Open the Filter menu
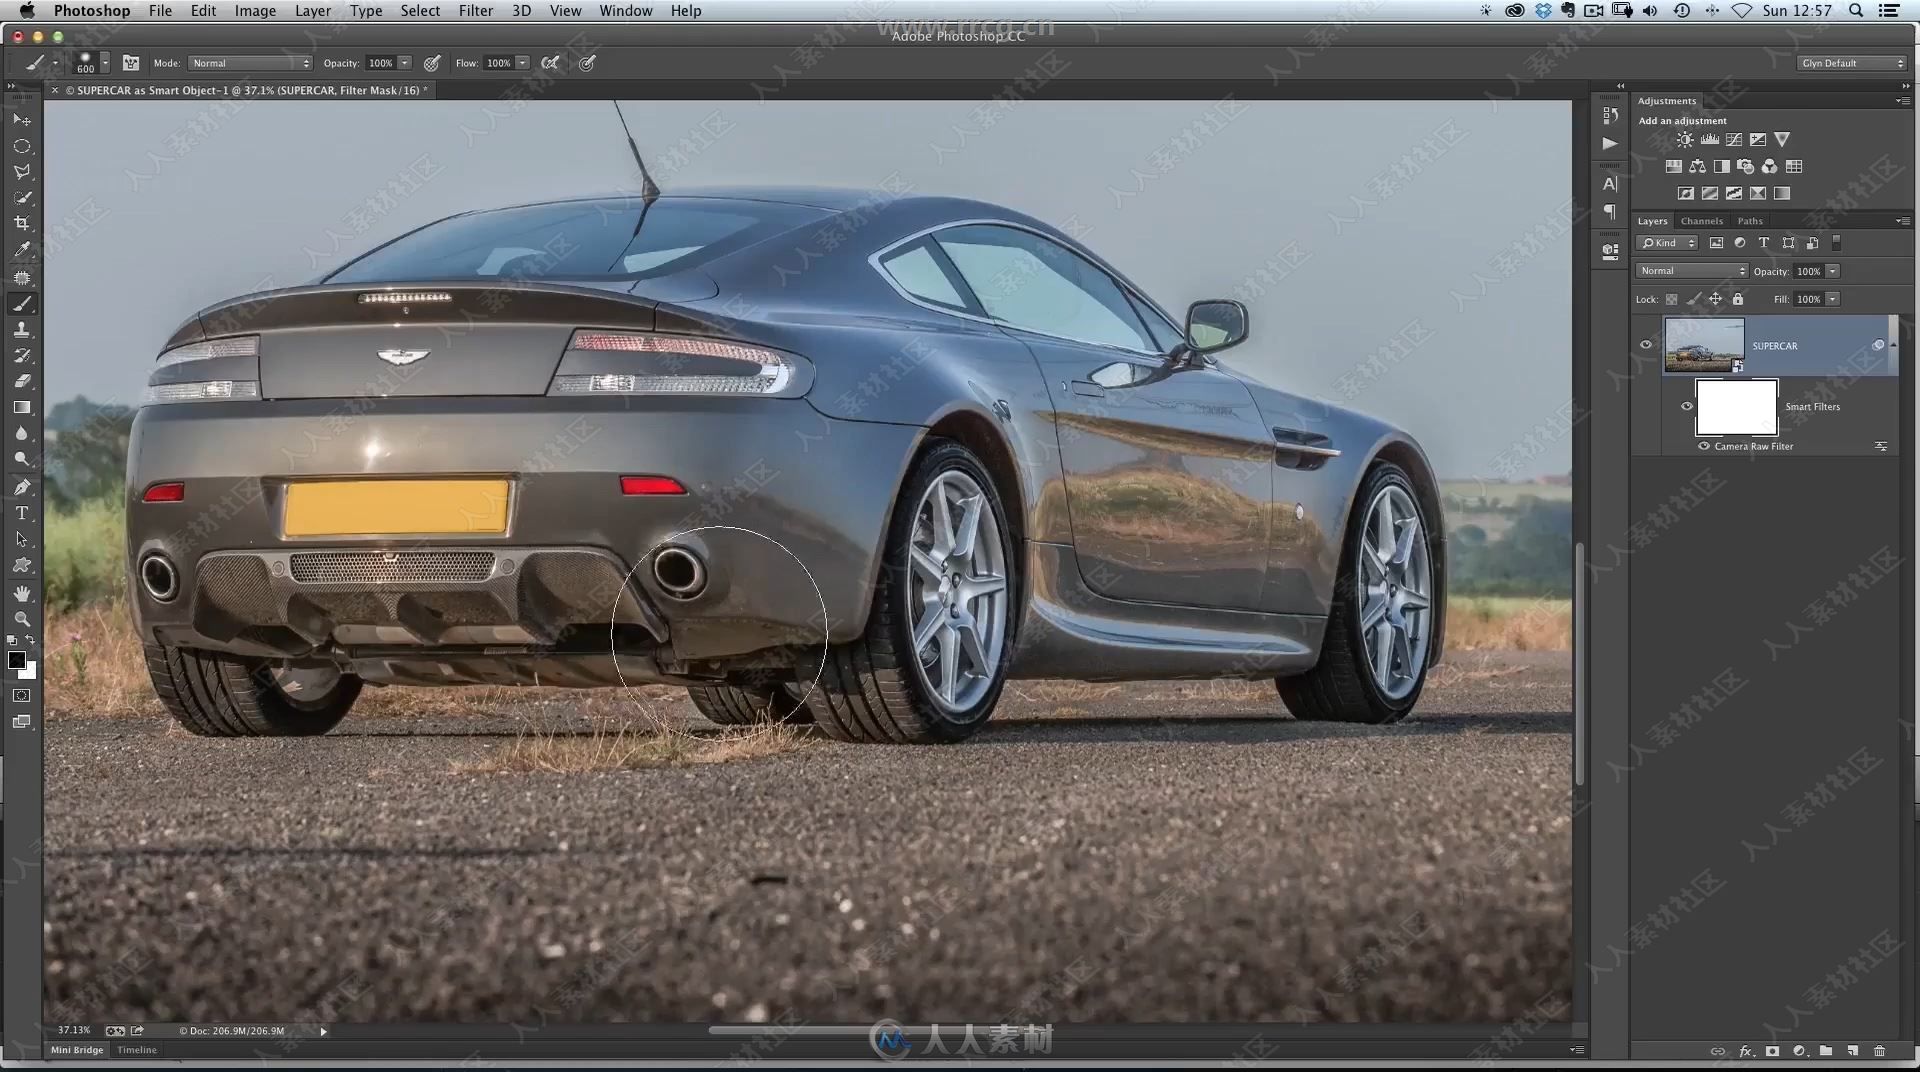This screenshot has height=1072, width=1920. pos(476,11)
